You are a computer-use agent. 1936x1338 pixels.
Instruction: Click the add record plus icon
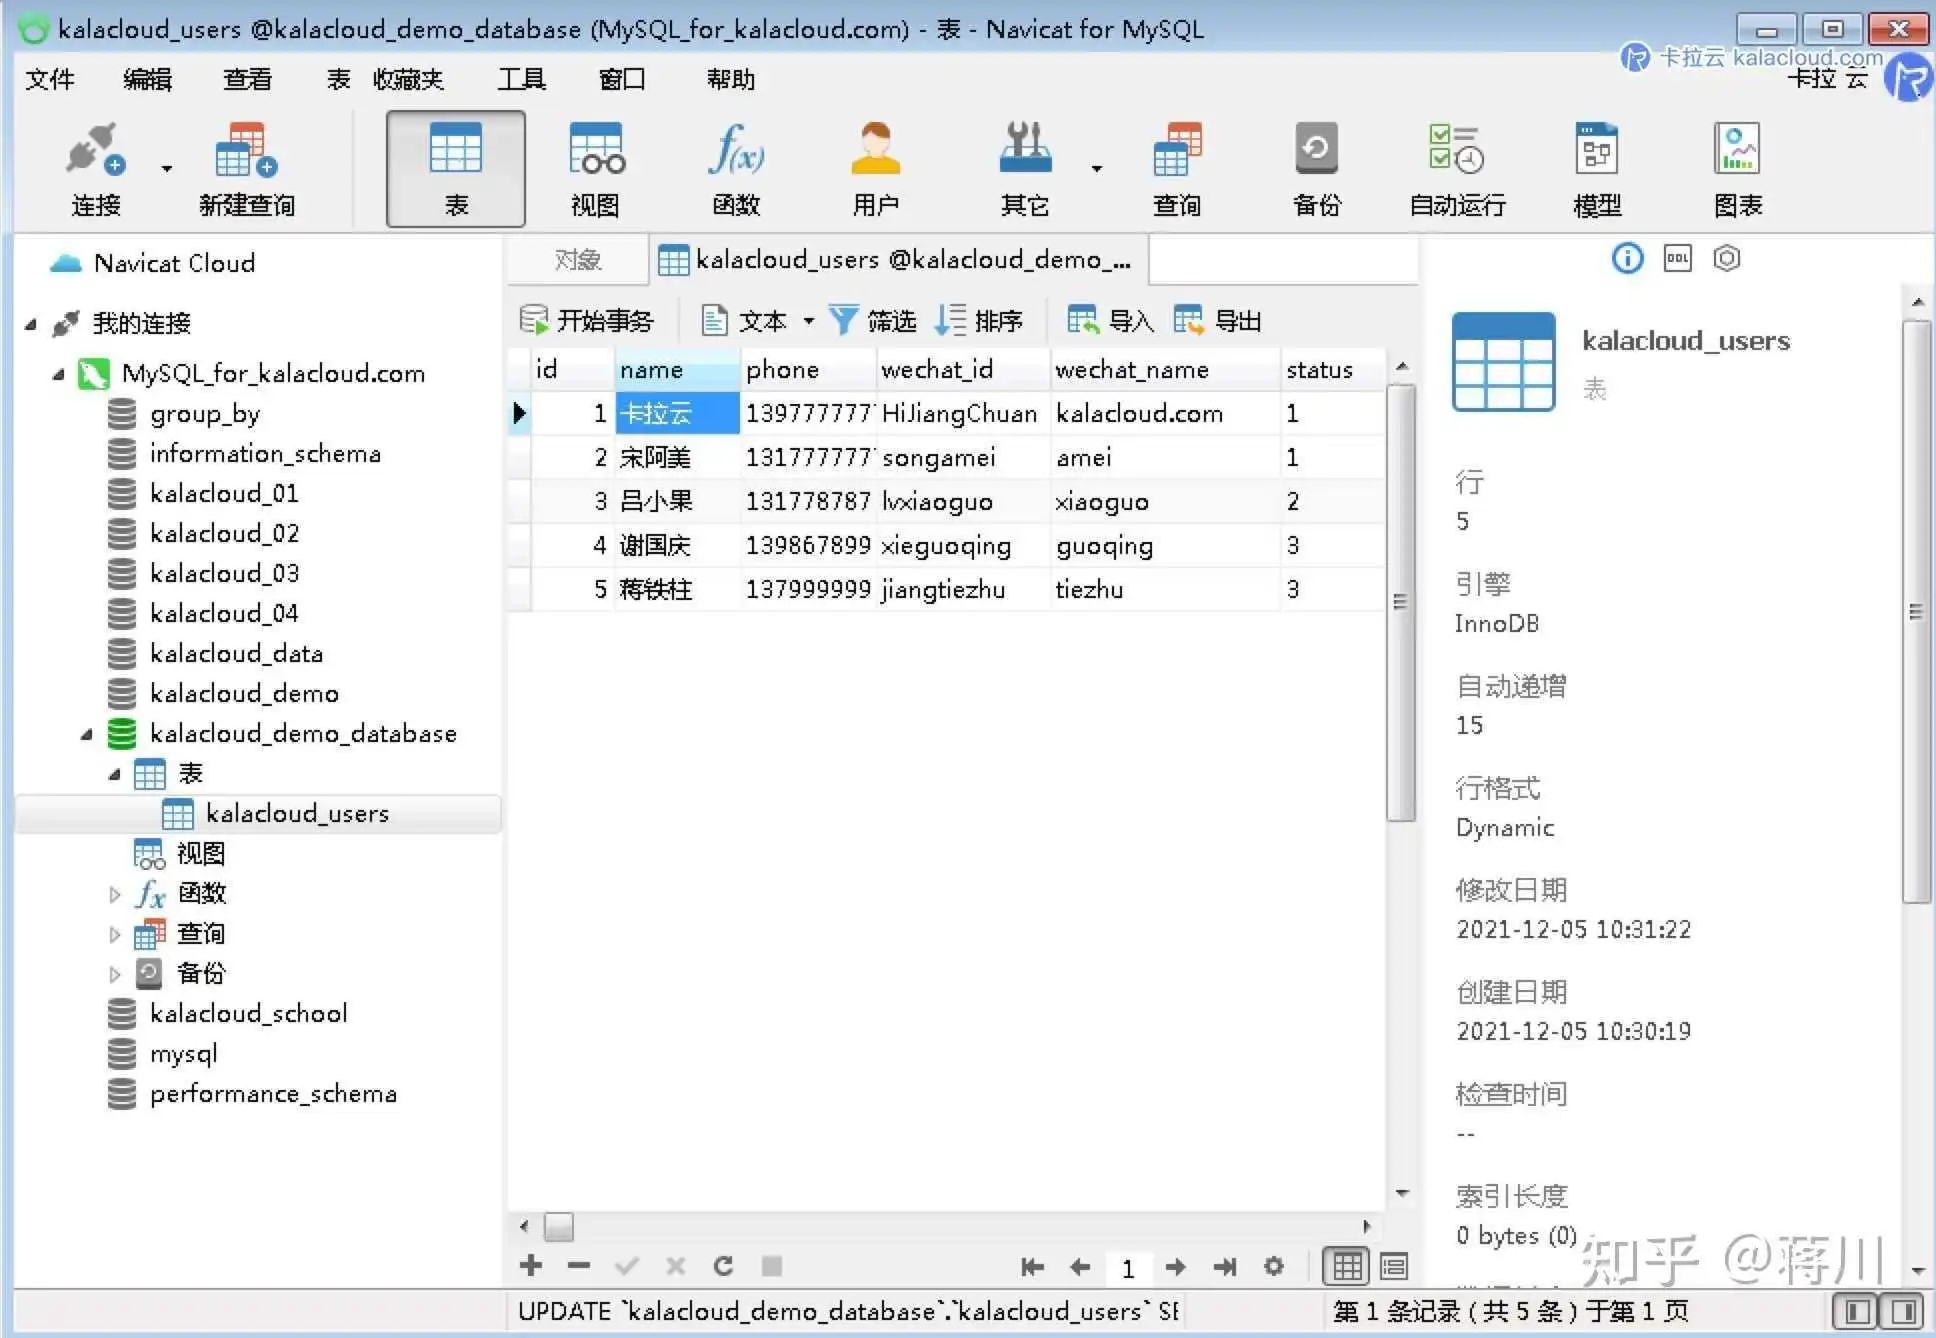coord(531,1266)
